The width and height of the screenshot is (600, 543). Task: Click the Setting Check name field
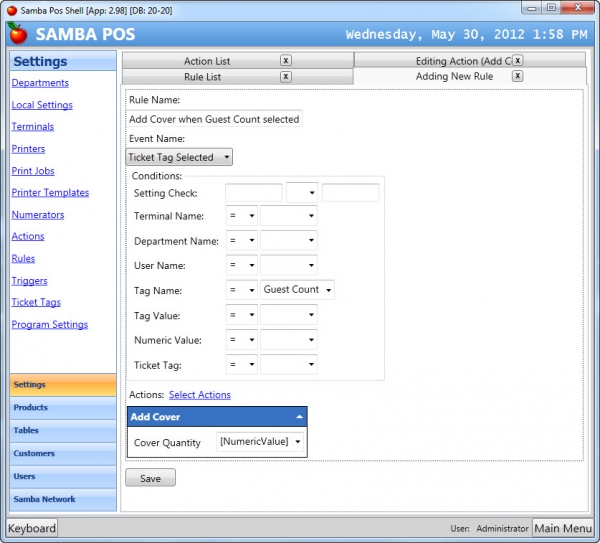pos(254,192)
